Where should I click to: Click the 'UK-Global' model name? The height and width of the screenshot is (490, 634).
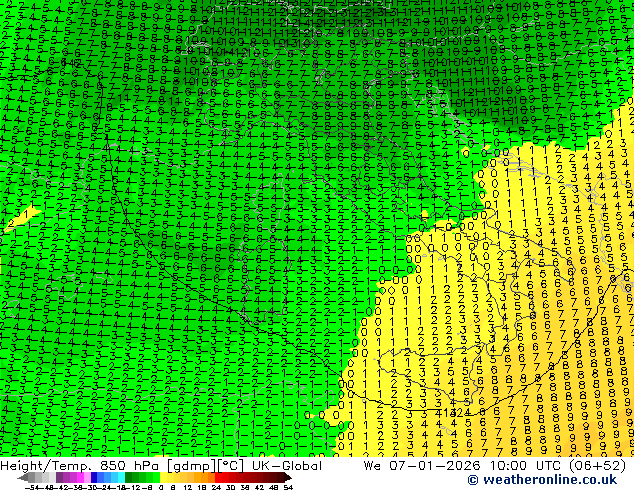287,466
